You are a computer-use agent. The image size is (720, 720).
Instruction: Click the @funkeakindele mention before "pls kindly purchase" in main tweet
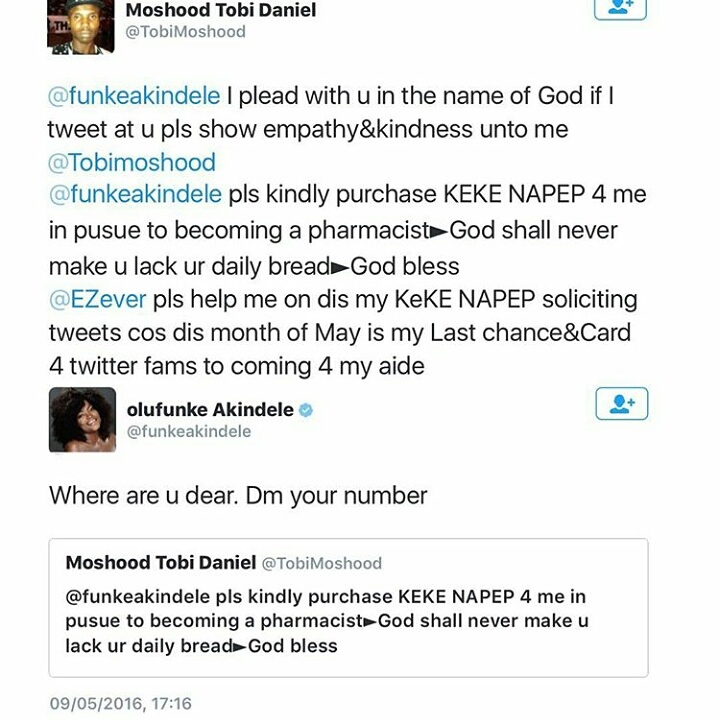pos(134,194)
